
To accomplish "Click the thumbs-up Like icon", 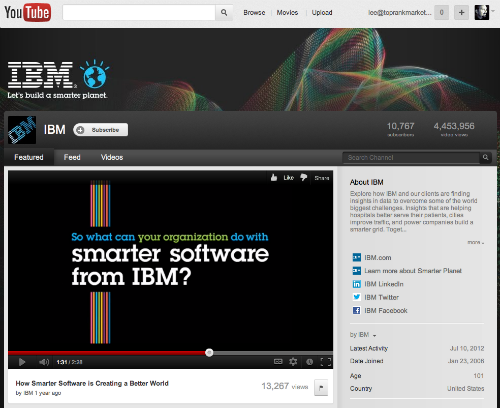I will [x=274, y=178].
